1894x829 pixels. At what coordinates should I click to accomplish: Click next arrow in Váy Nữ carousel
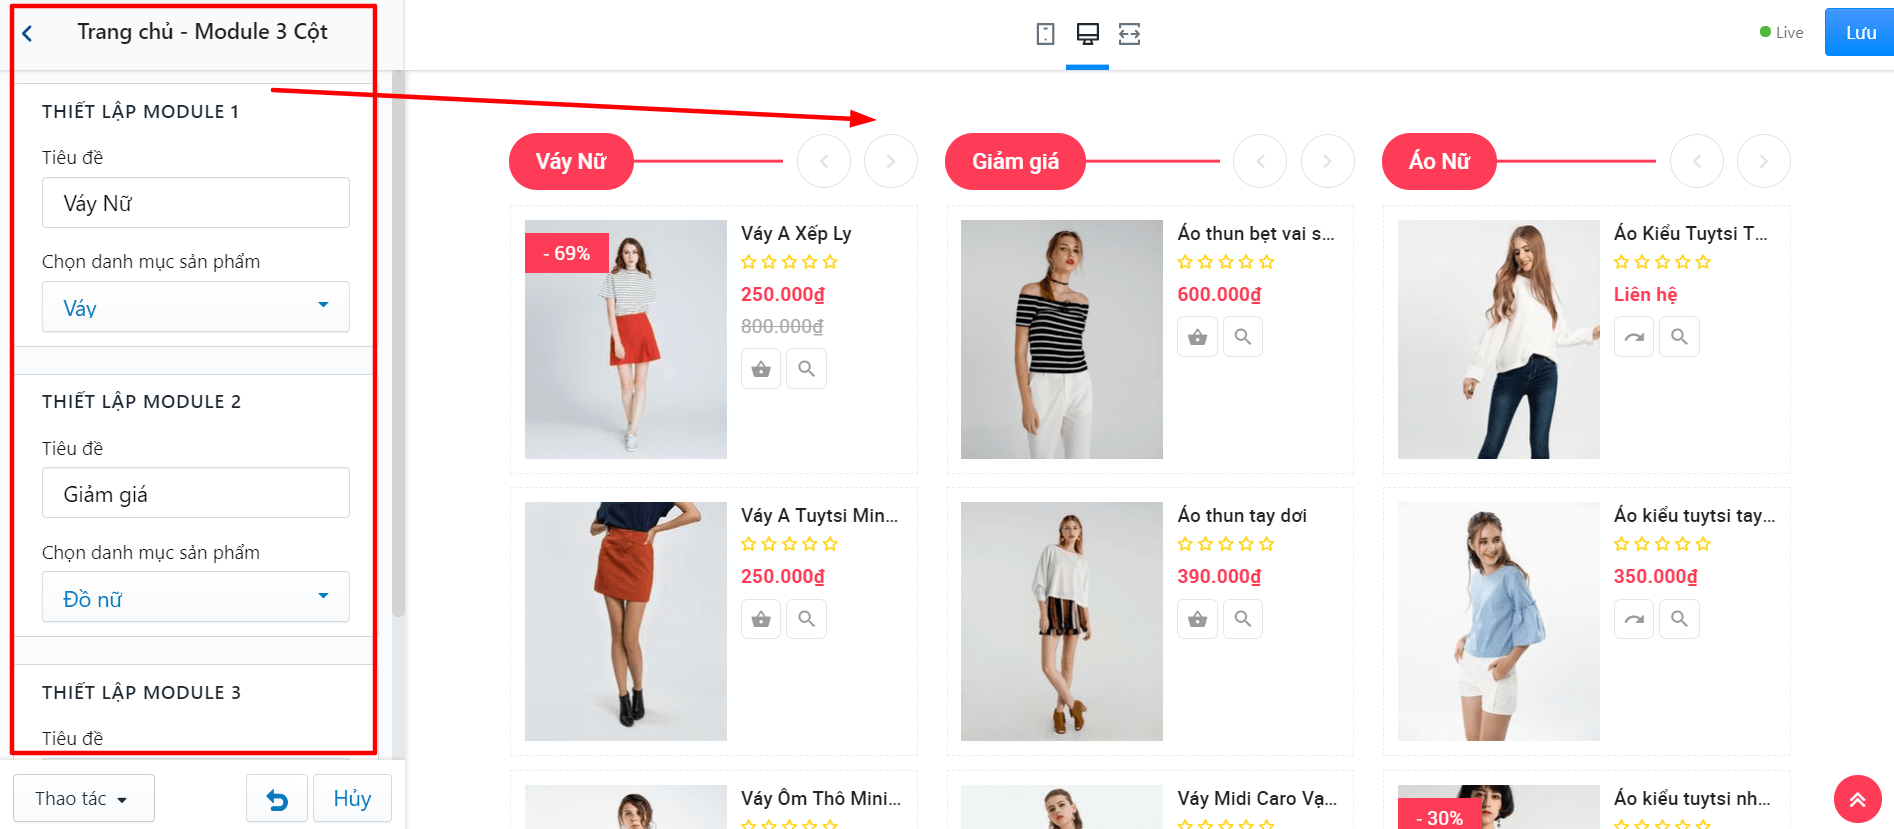(890, 161)
